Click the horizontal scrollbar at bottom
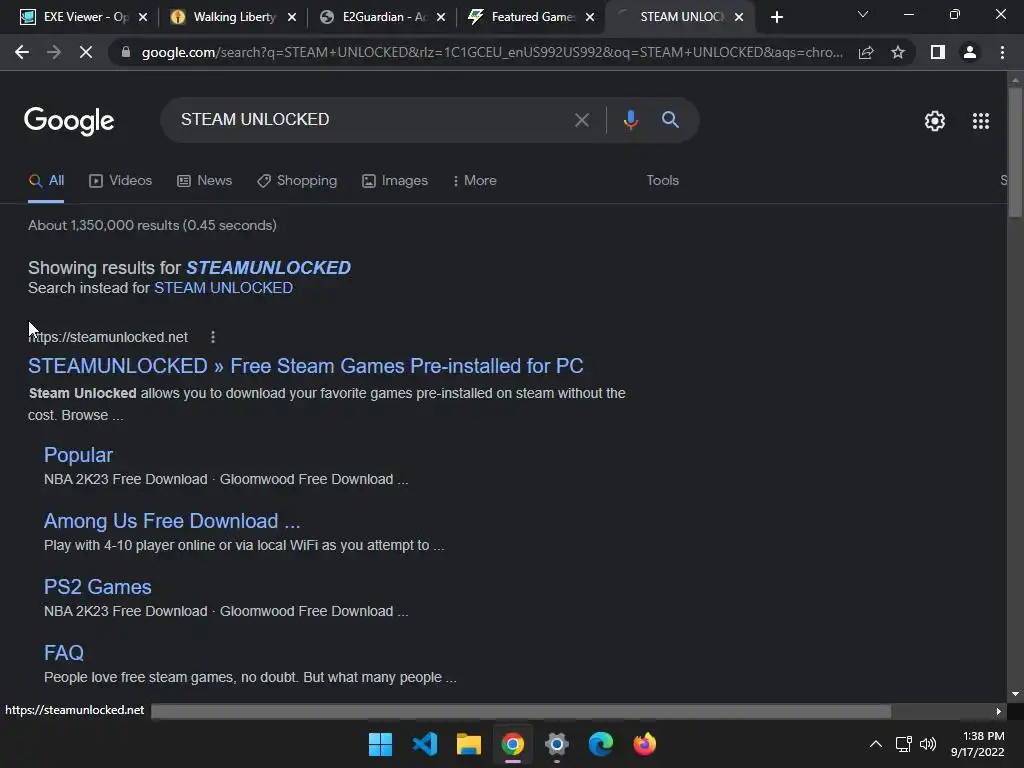Screen dimensions: 1024x768 520,711
